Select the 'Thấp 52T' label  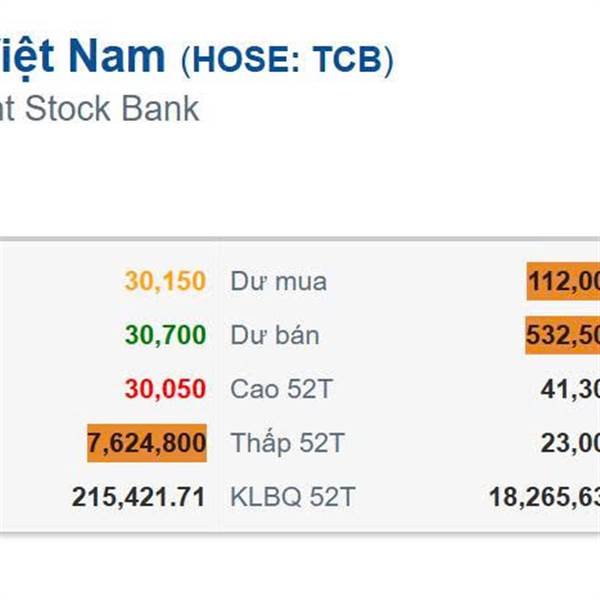click(x=284, y=442)
